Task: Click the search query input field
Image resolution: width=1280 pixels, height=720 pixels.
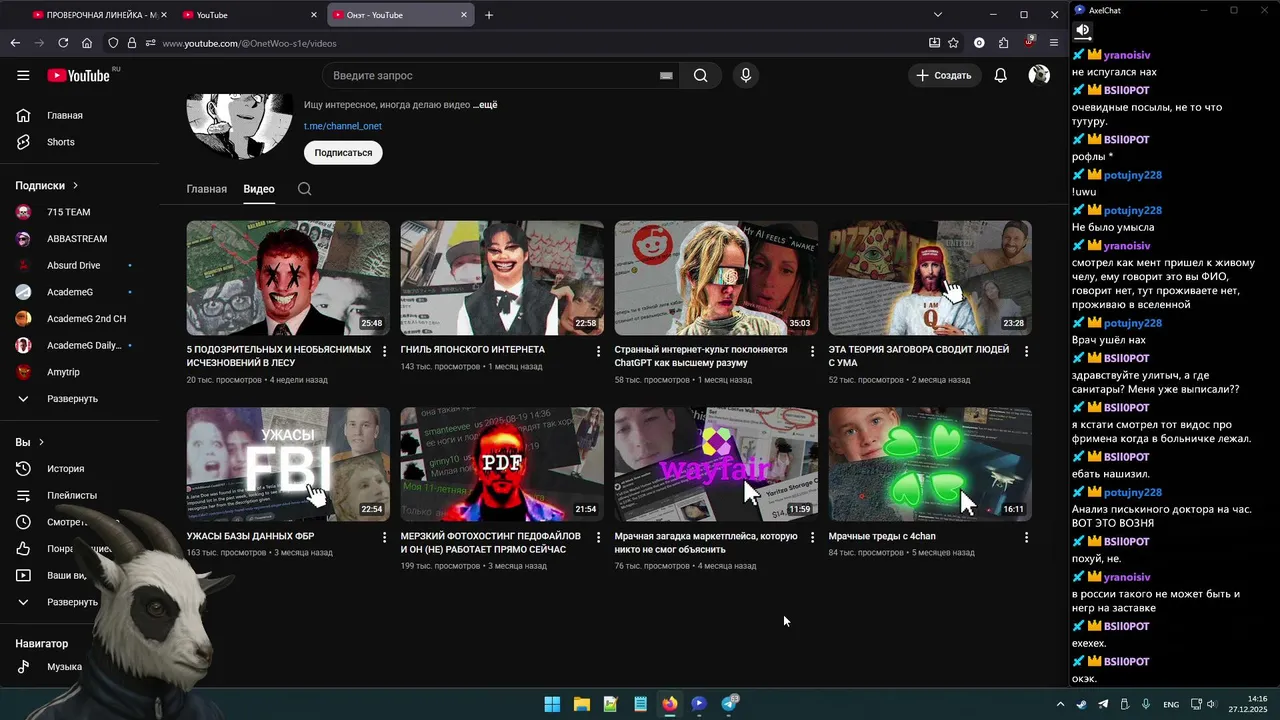Action: point(490,75)
